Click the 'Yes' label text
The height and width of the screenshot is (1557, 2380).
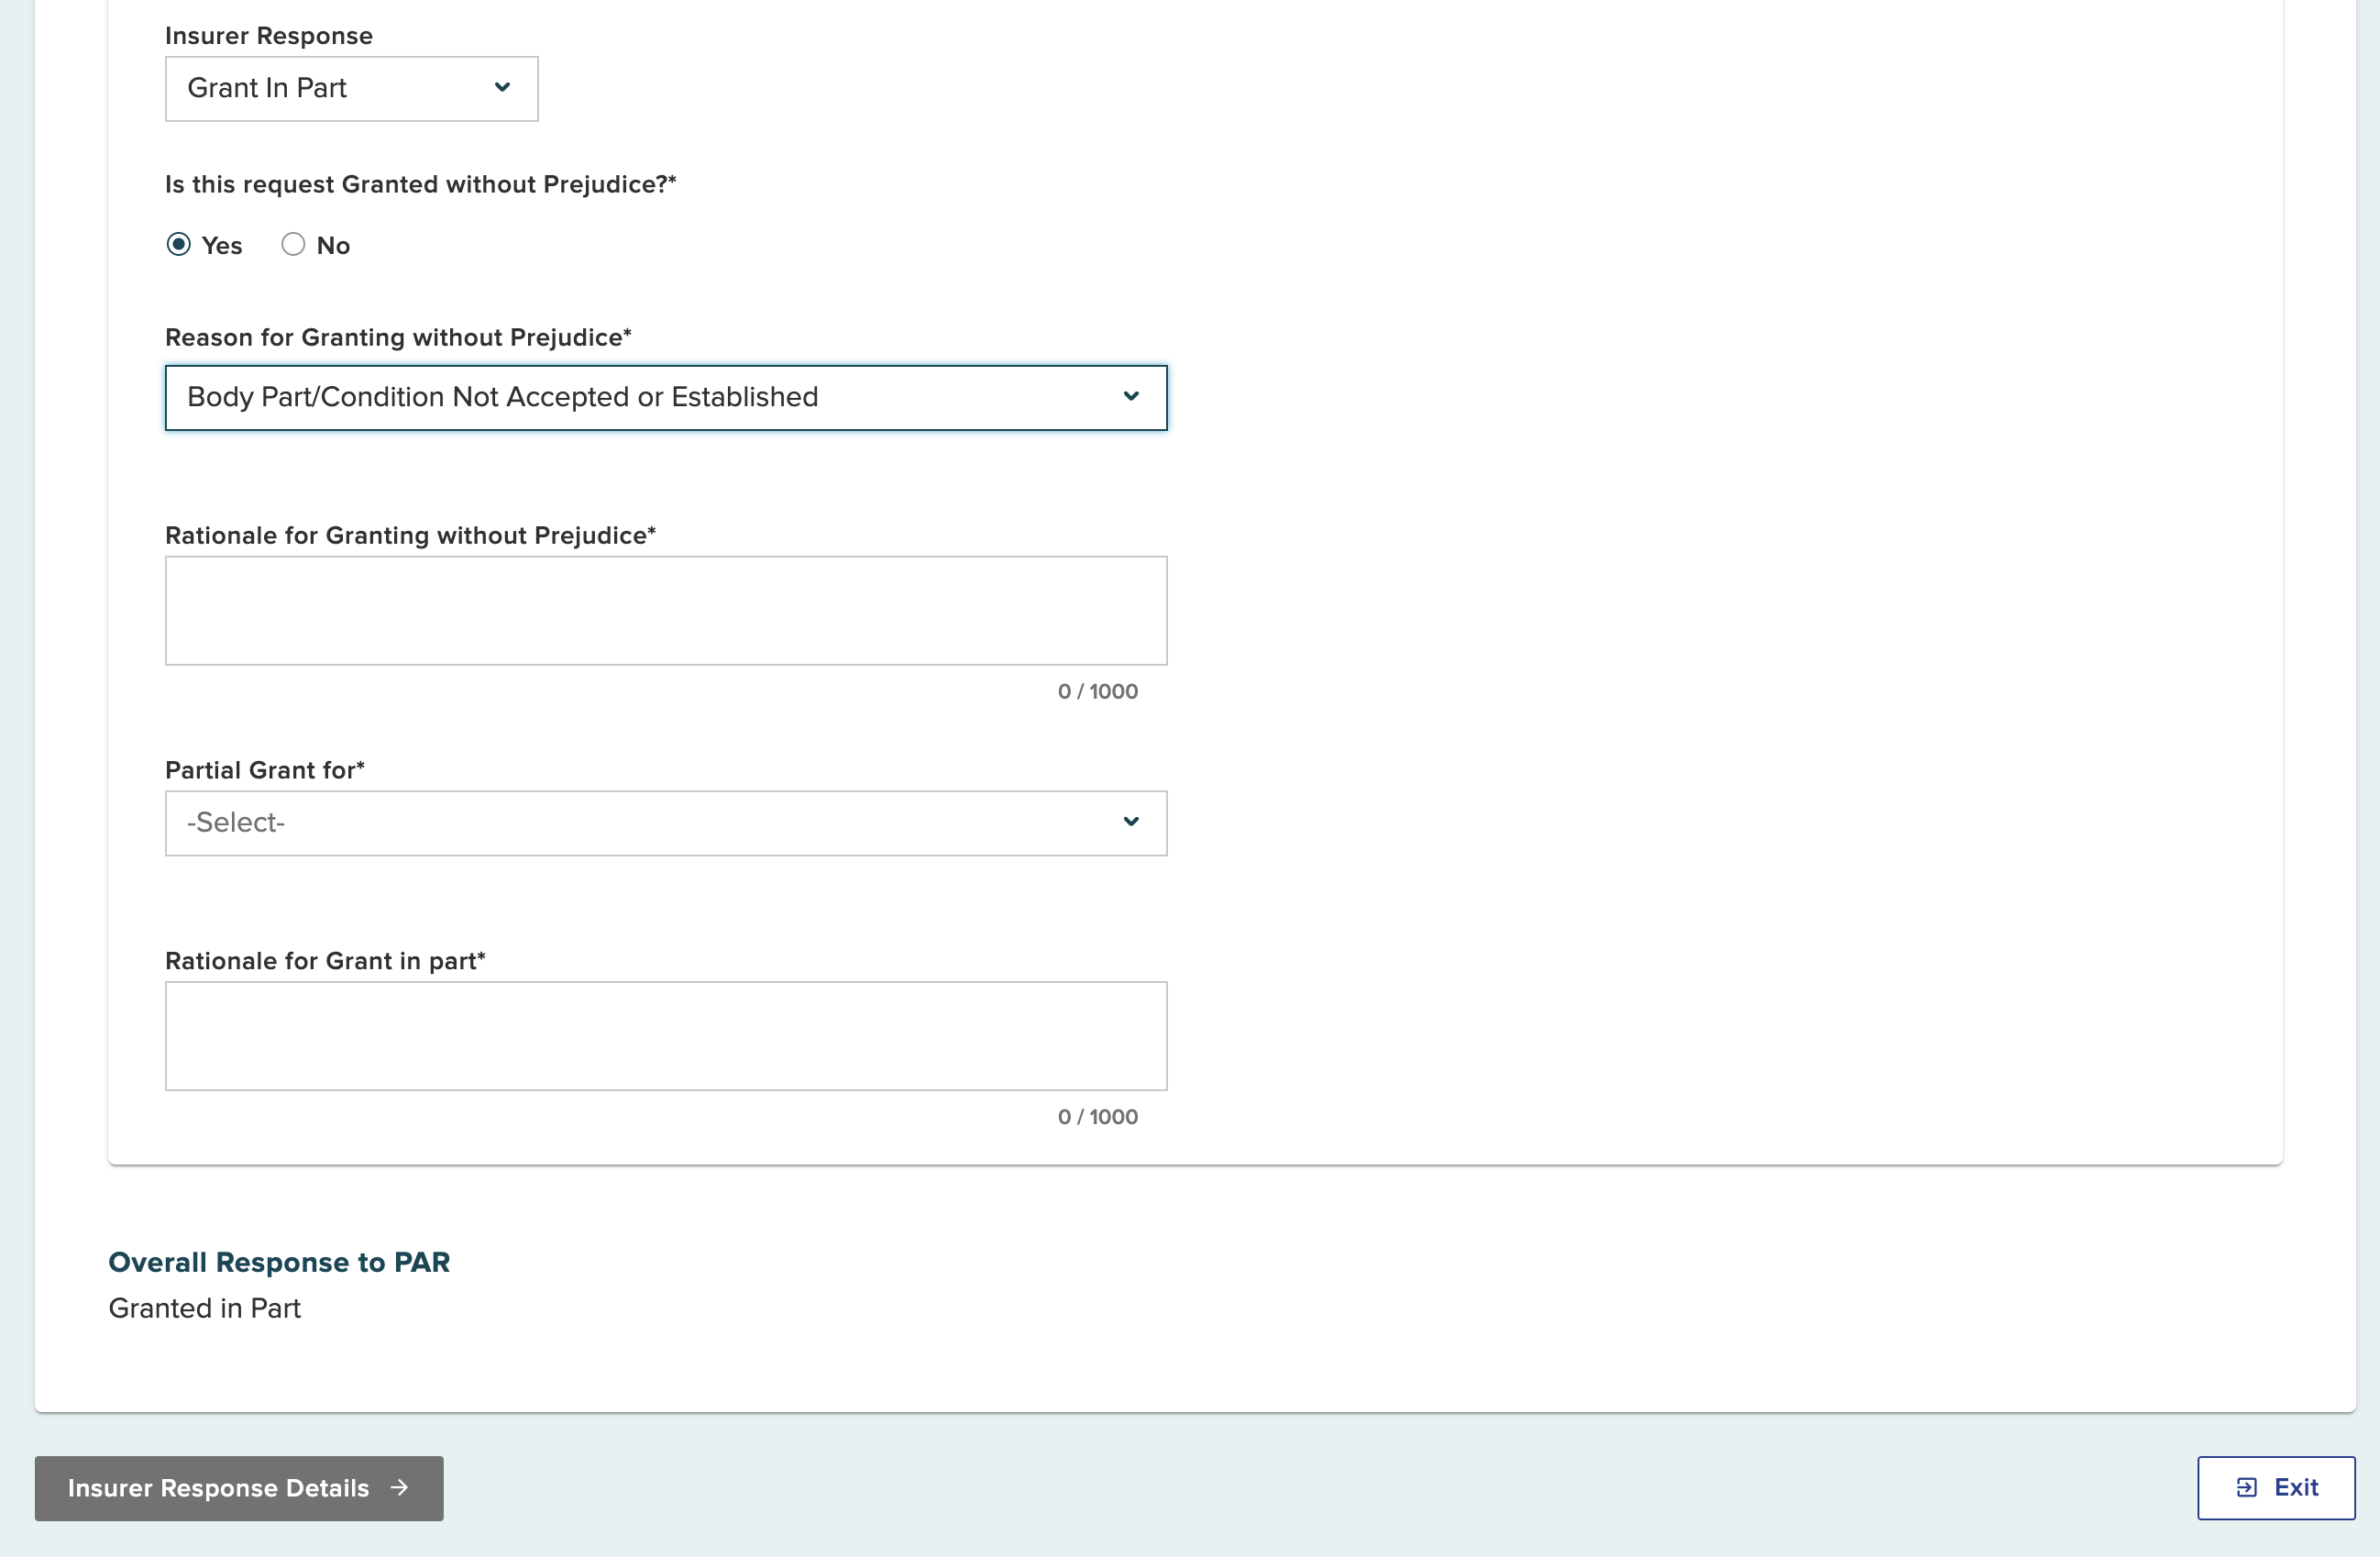[222, 246]
